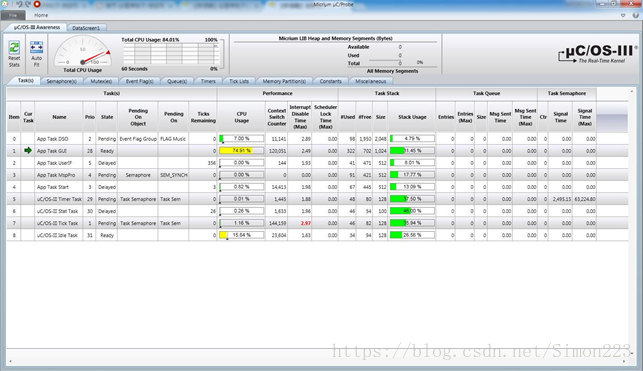Image resolution: width=643 pixels, height=371 pixels.
Task: Click the CPU Usage column header
Action: 242,117
